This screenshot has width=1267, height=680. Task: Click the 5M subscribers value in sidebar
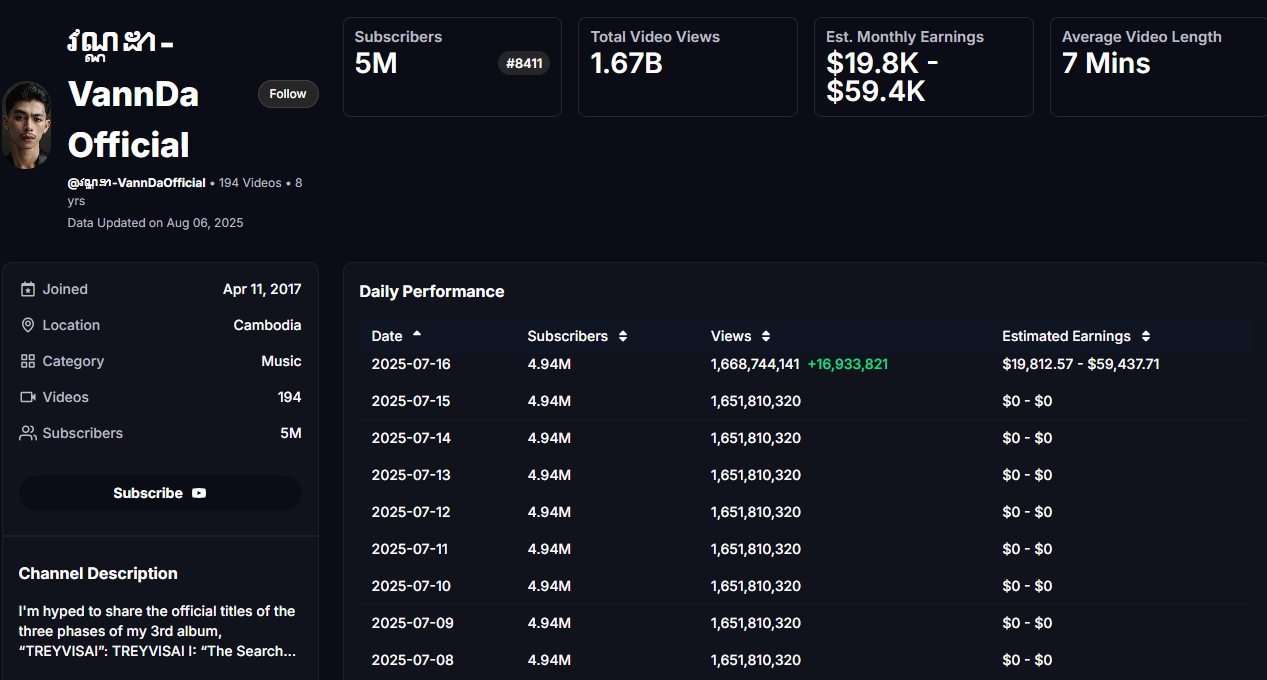pyautogui.click(x=291, y=433)
